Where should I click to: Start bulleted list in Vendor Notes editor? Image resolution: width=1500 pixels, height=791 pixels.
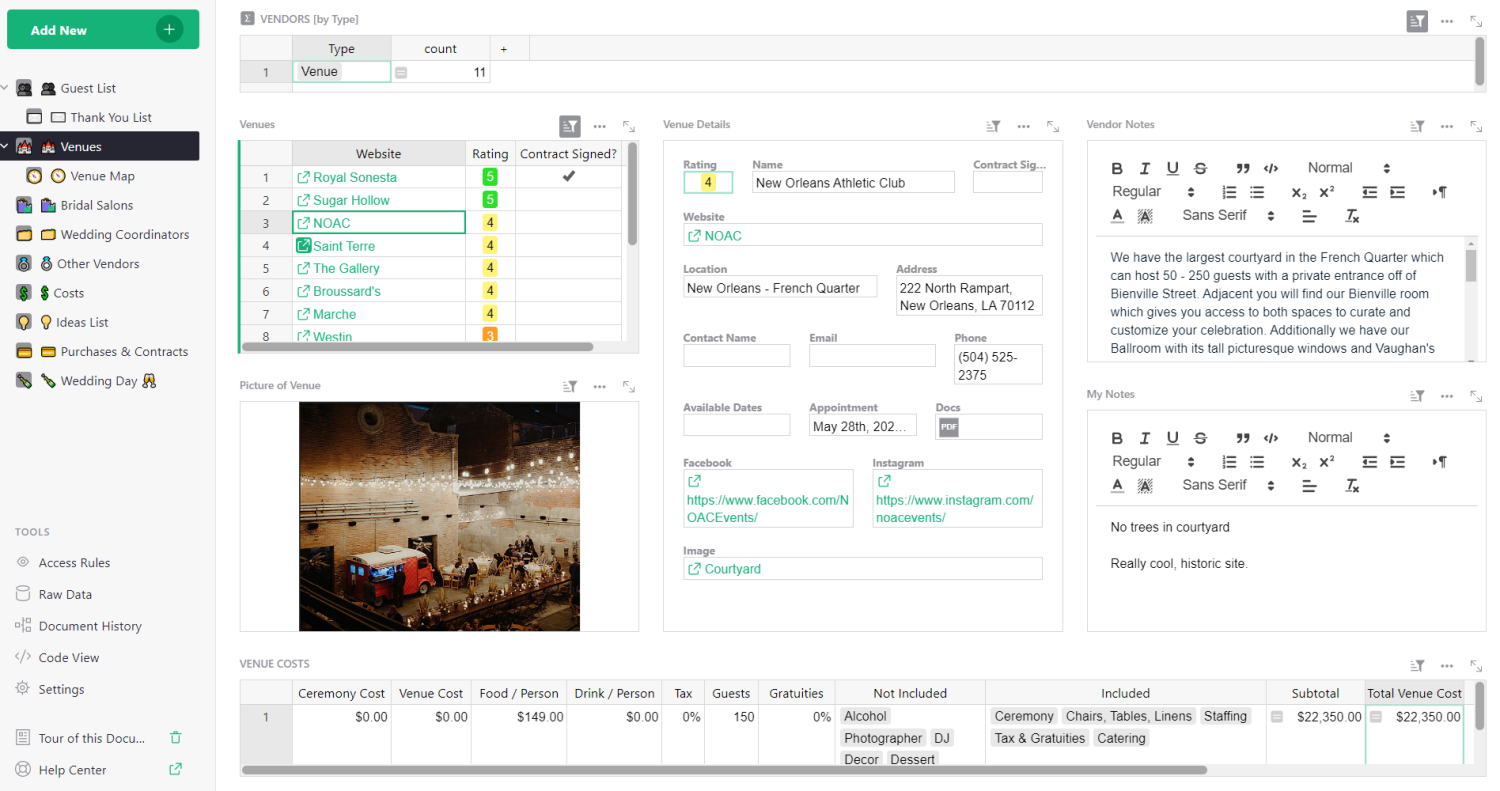click(1258, 192)
